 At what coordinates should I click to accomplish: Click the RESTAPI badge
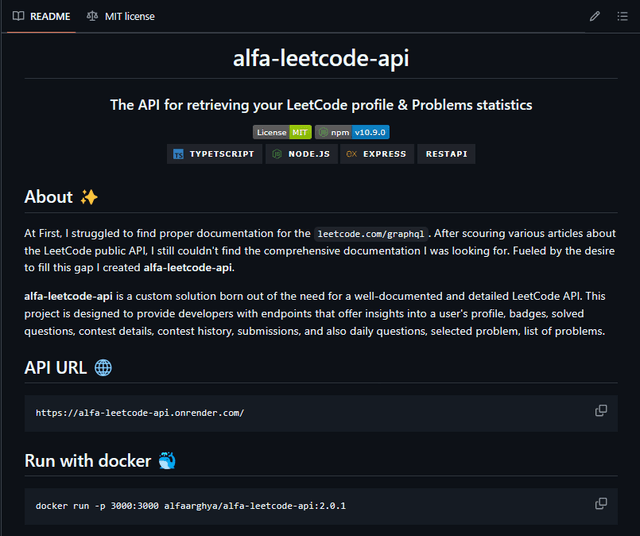pos(446,154)
